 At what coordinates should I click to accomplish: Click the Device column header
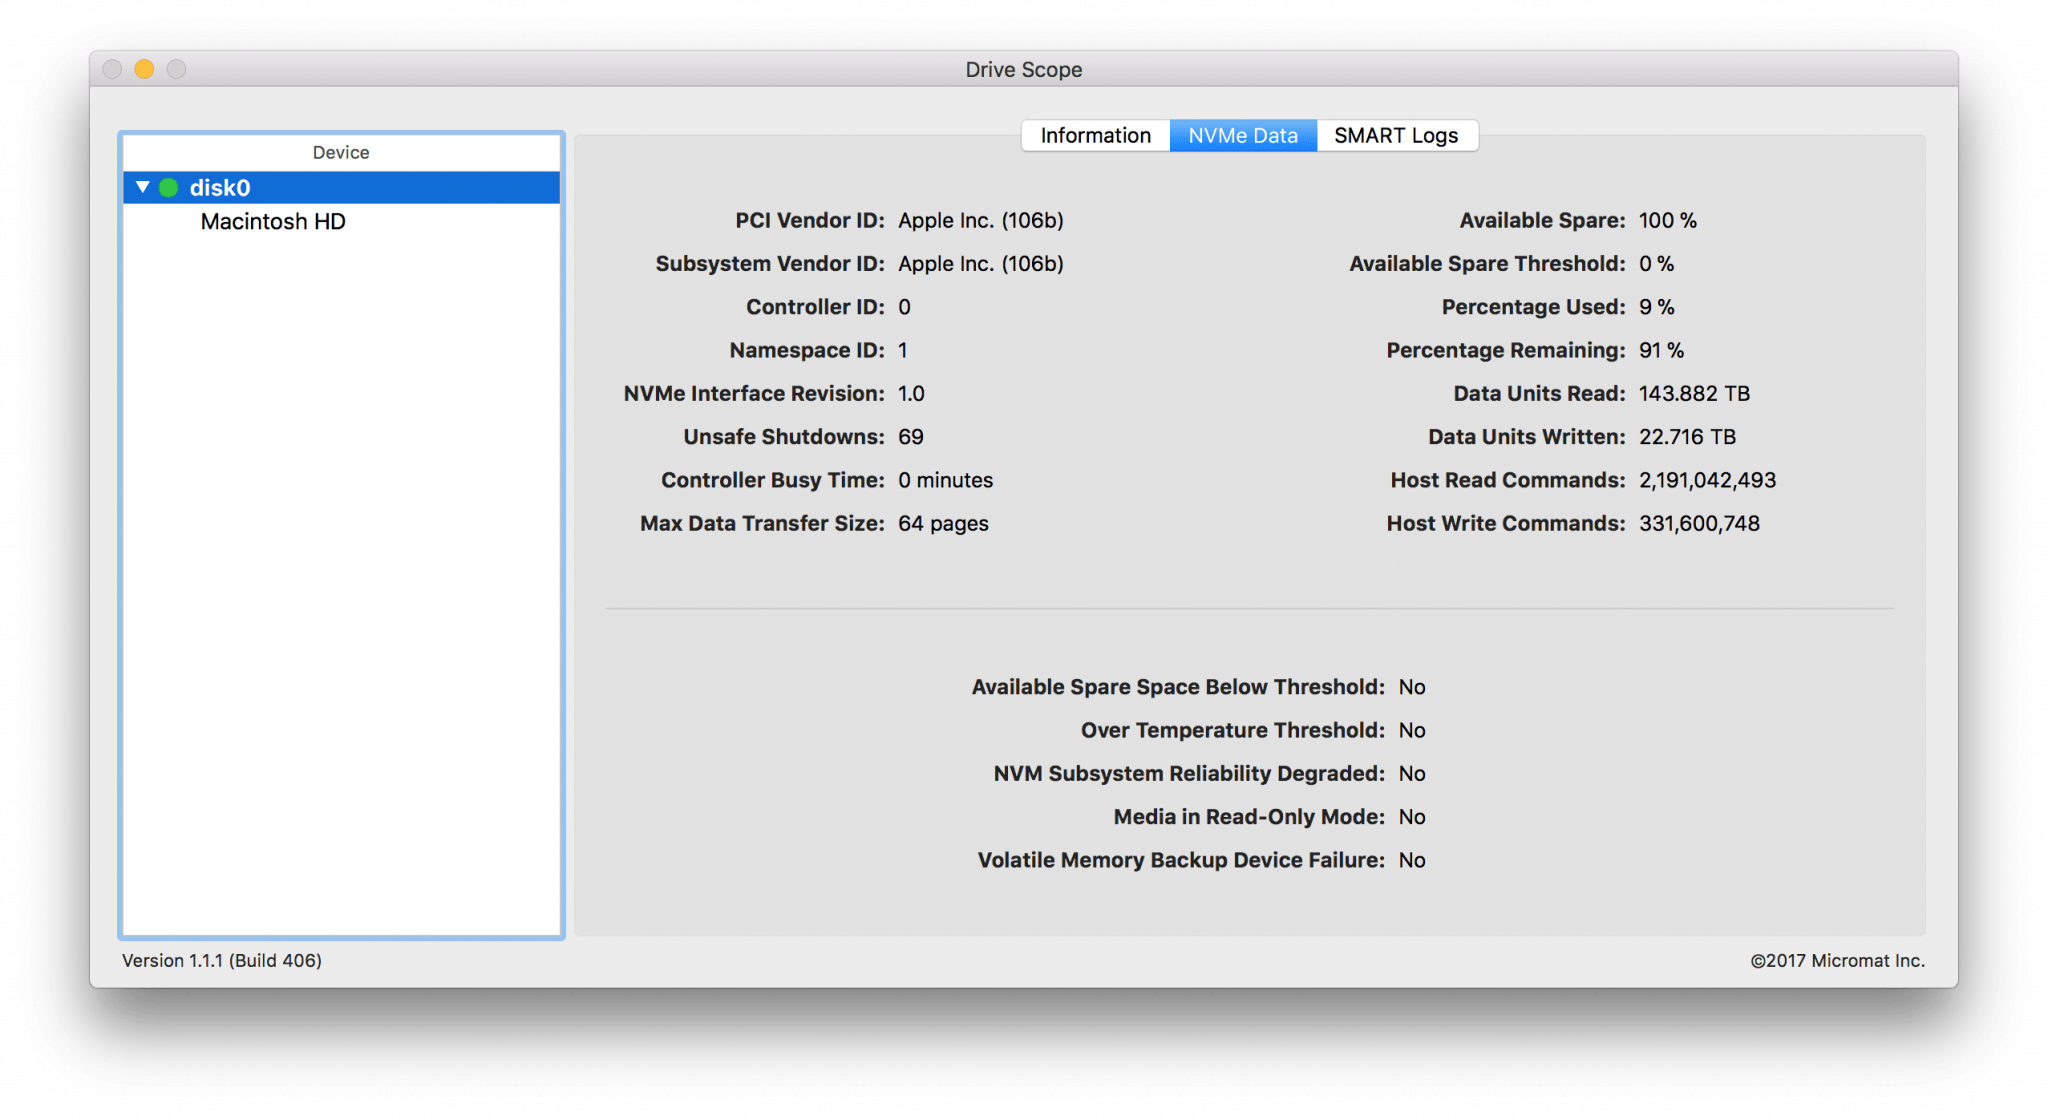click(341, 152)
